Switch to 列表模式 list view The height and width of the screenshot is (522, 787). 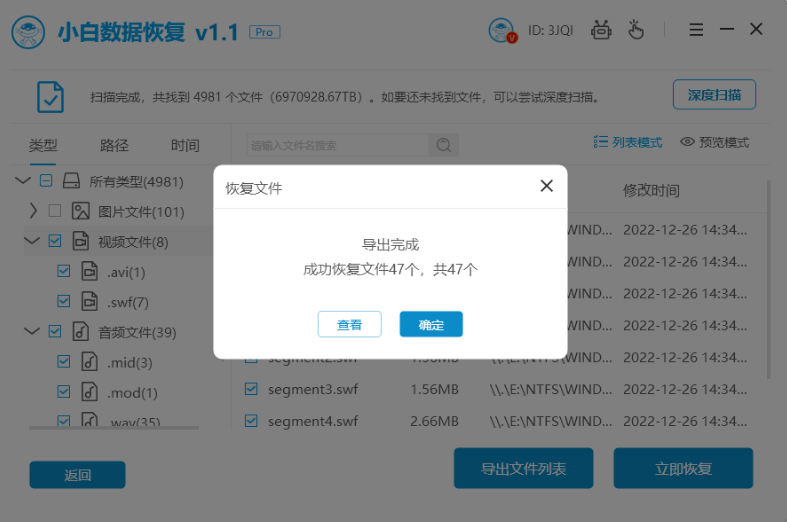627,142
